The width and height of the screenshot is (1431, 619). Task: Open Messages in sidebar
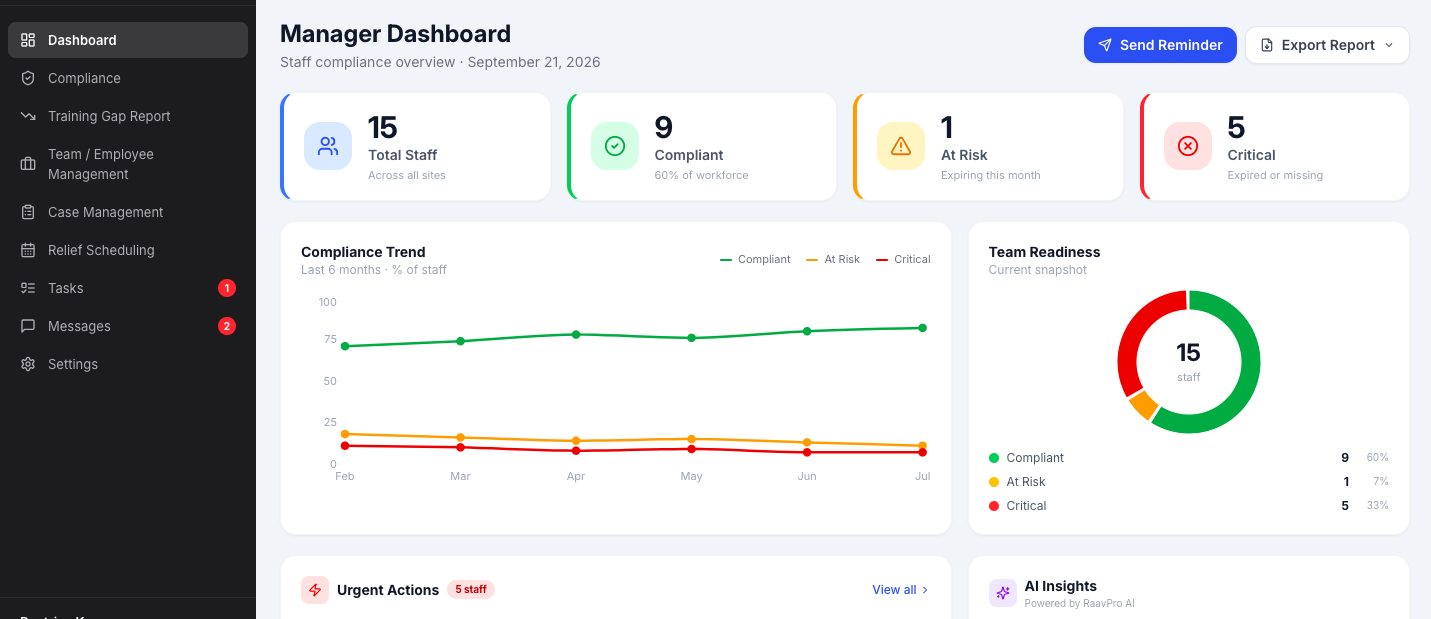tap(128, 326)
